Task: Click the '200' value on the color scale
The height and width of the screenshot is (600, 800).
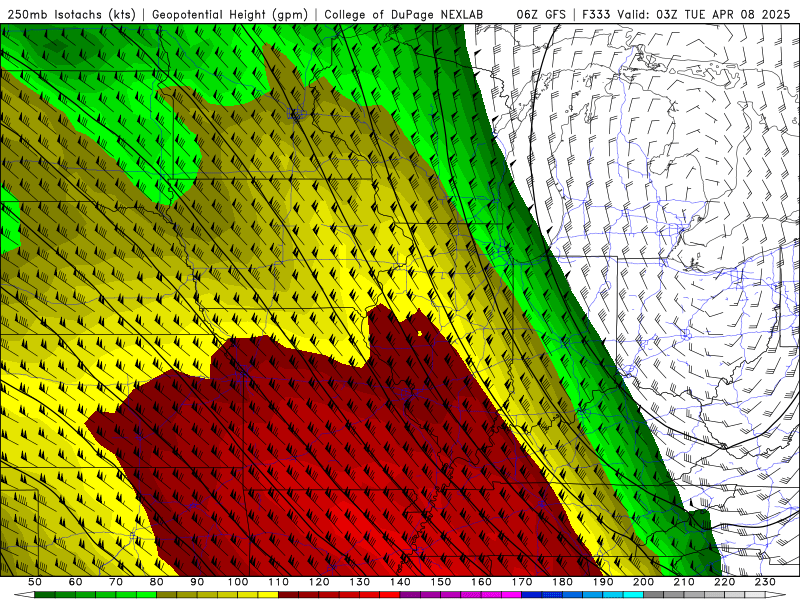Action: (x=643, y=582)
